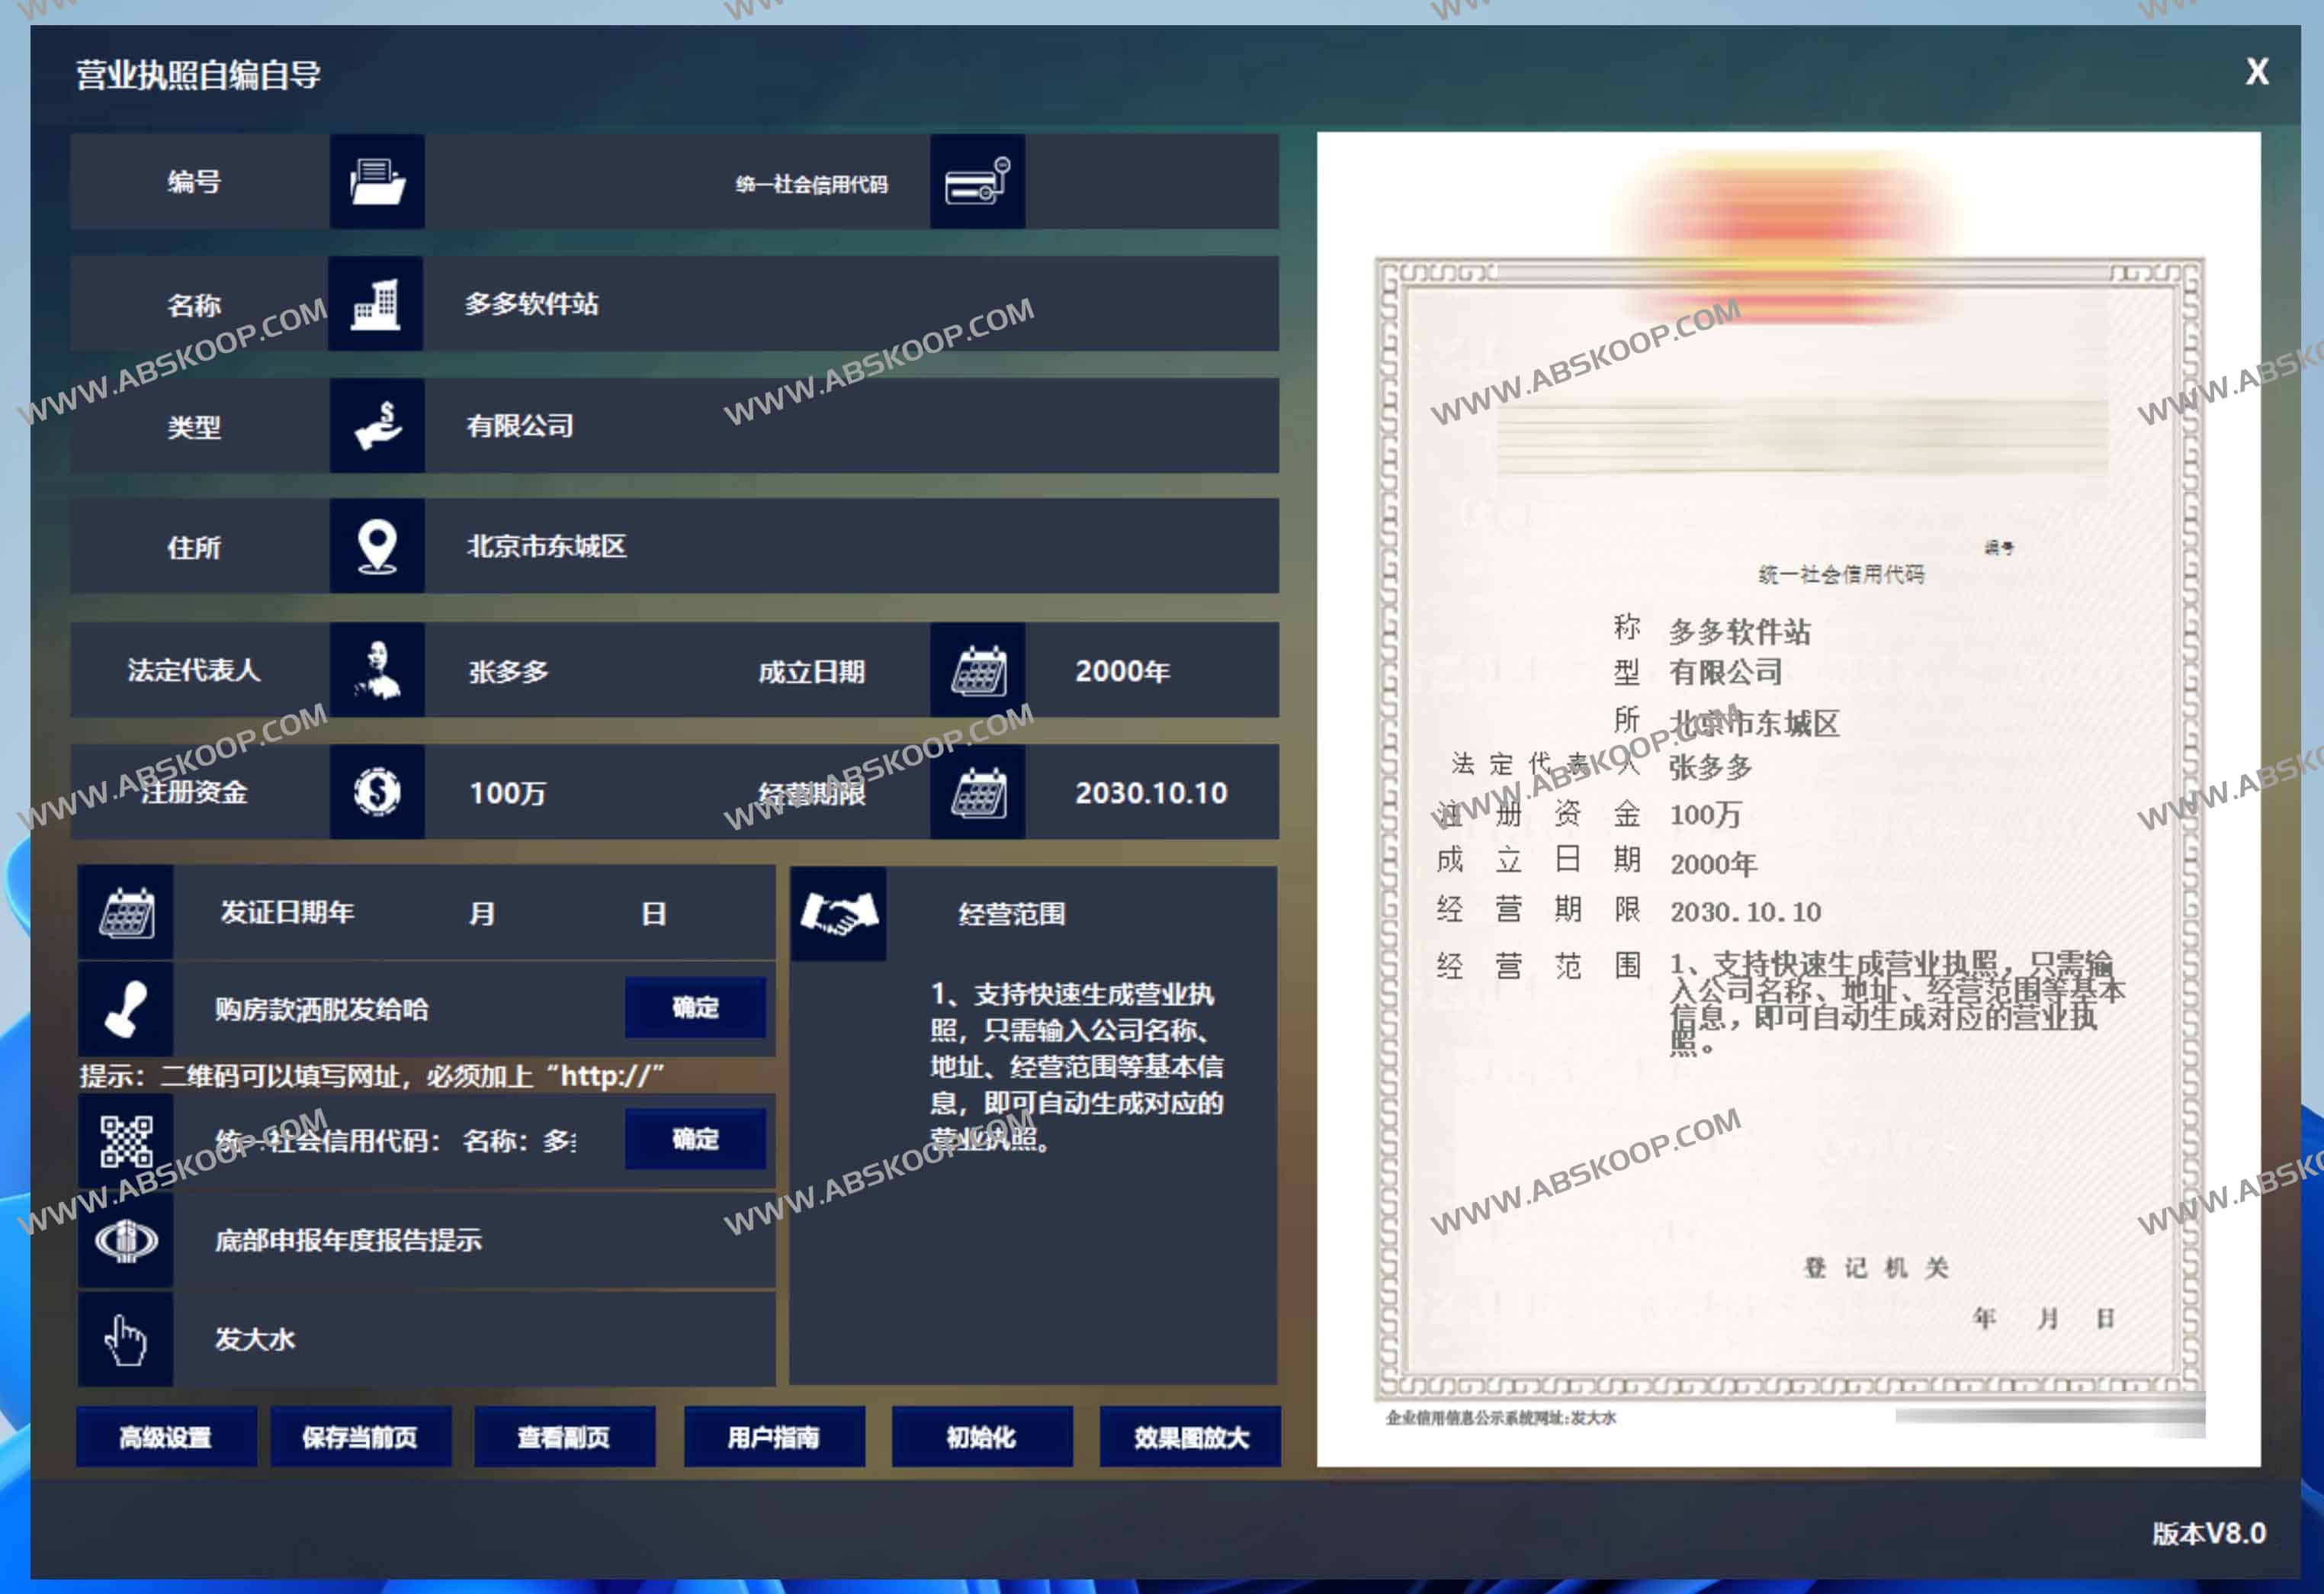Open the calendar icon for 成立日期
Image resolution: width=2324 pixels, height=1594 pixels.
pyautogui.click(x=977, y=672)
